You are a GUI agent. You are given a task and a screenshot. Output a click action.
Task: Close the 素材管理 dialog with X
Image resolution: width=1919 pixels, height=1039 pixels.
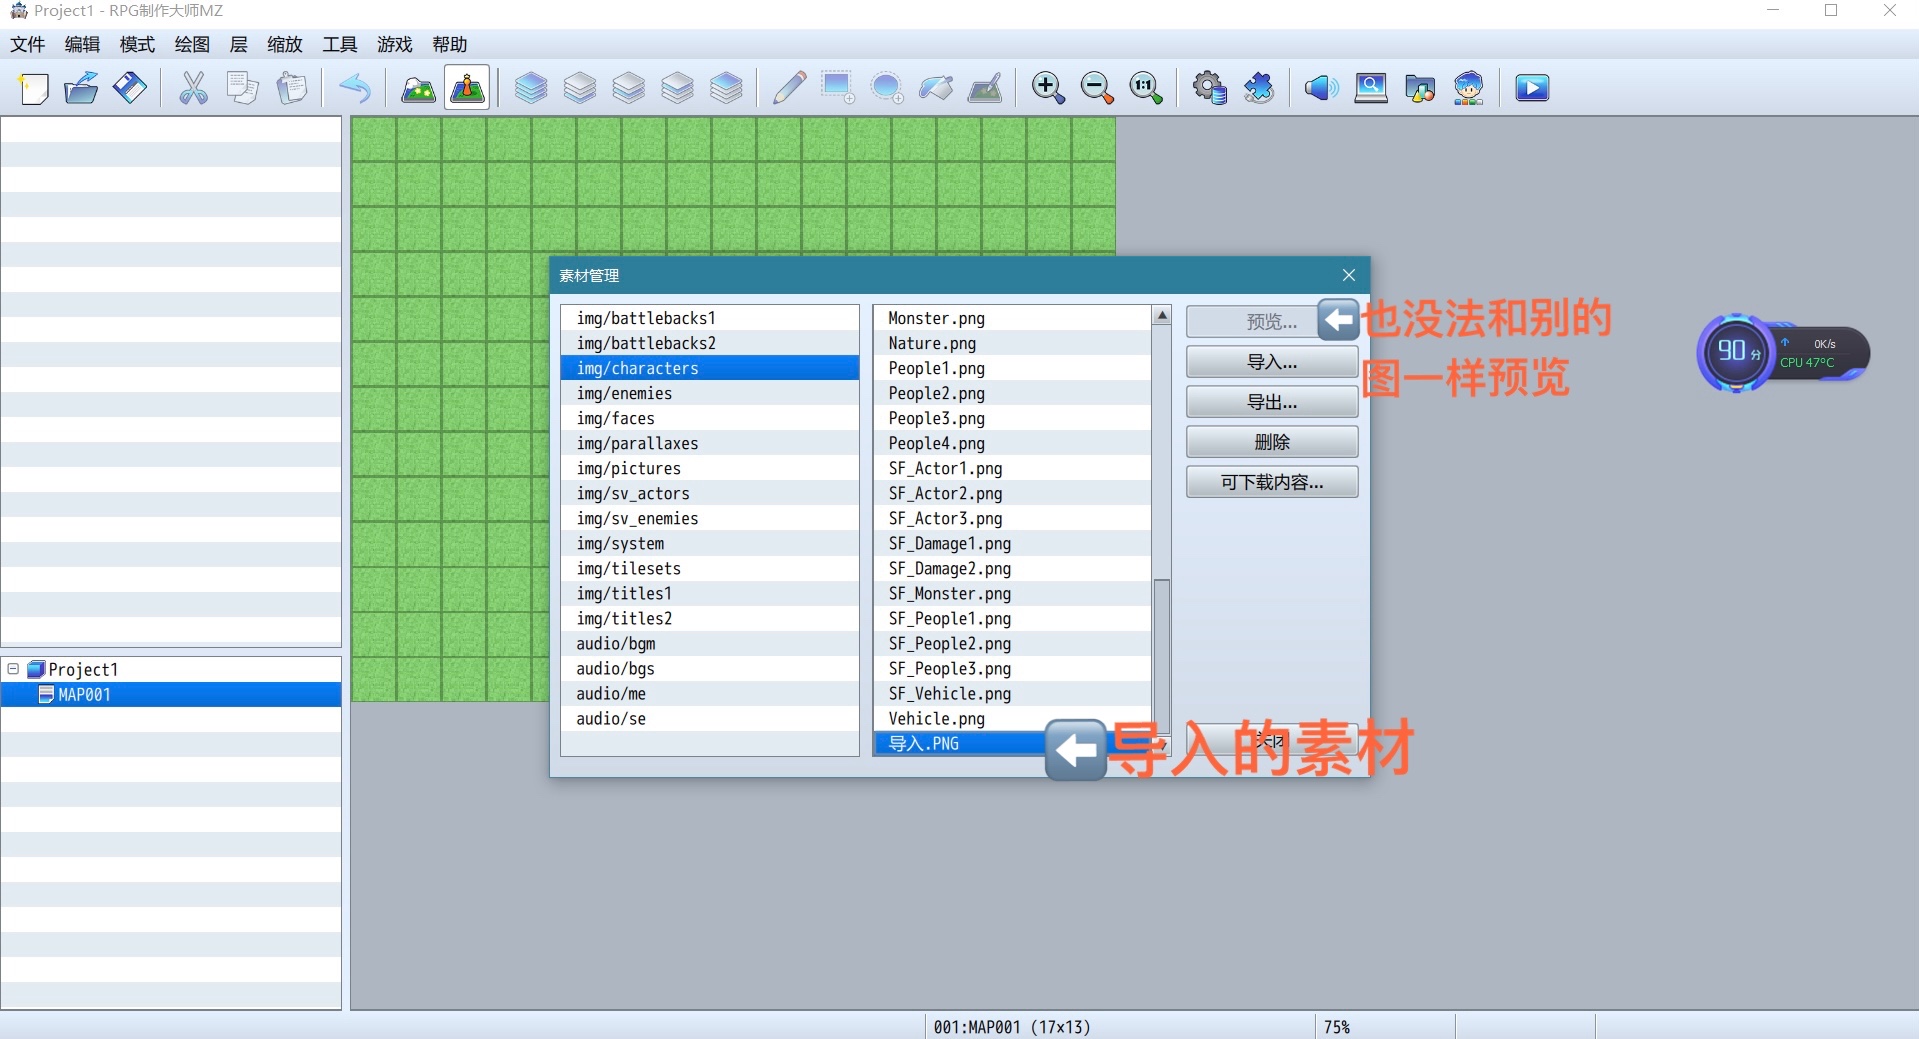(x=1349, y=275)
